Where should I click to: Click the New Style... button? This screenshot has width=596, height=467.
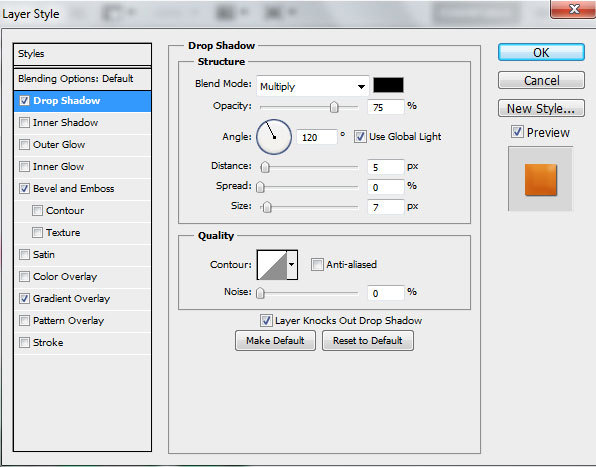(x=541, y=108)
